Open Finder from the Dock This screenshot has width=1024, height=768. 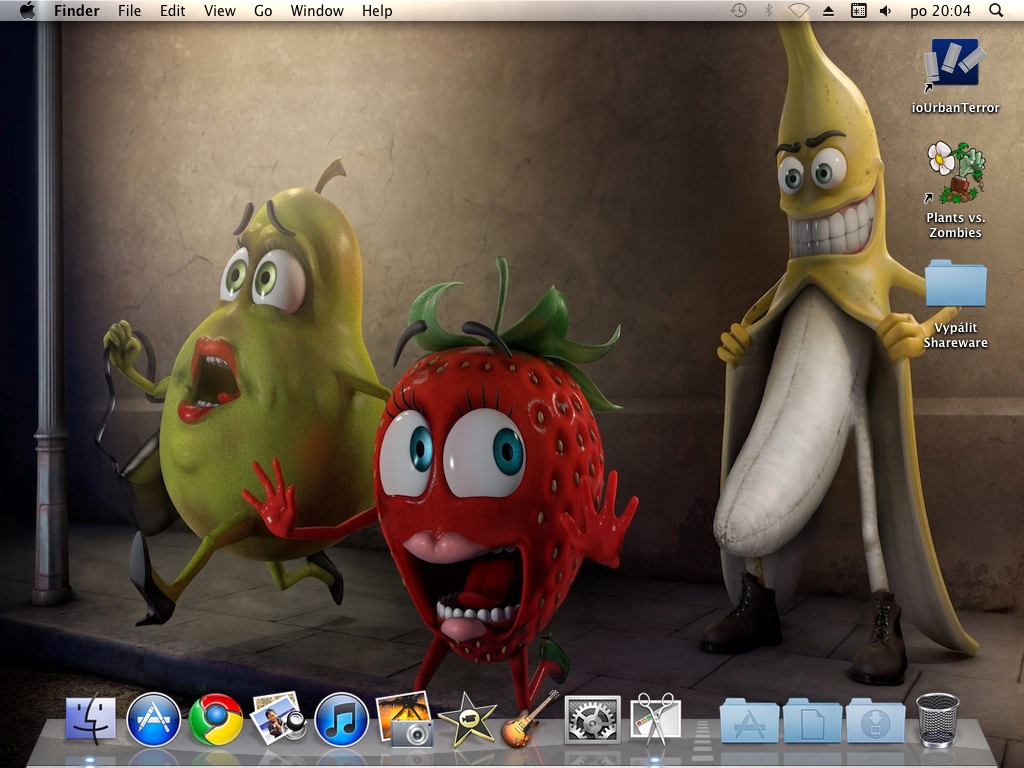coord(91,720)
